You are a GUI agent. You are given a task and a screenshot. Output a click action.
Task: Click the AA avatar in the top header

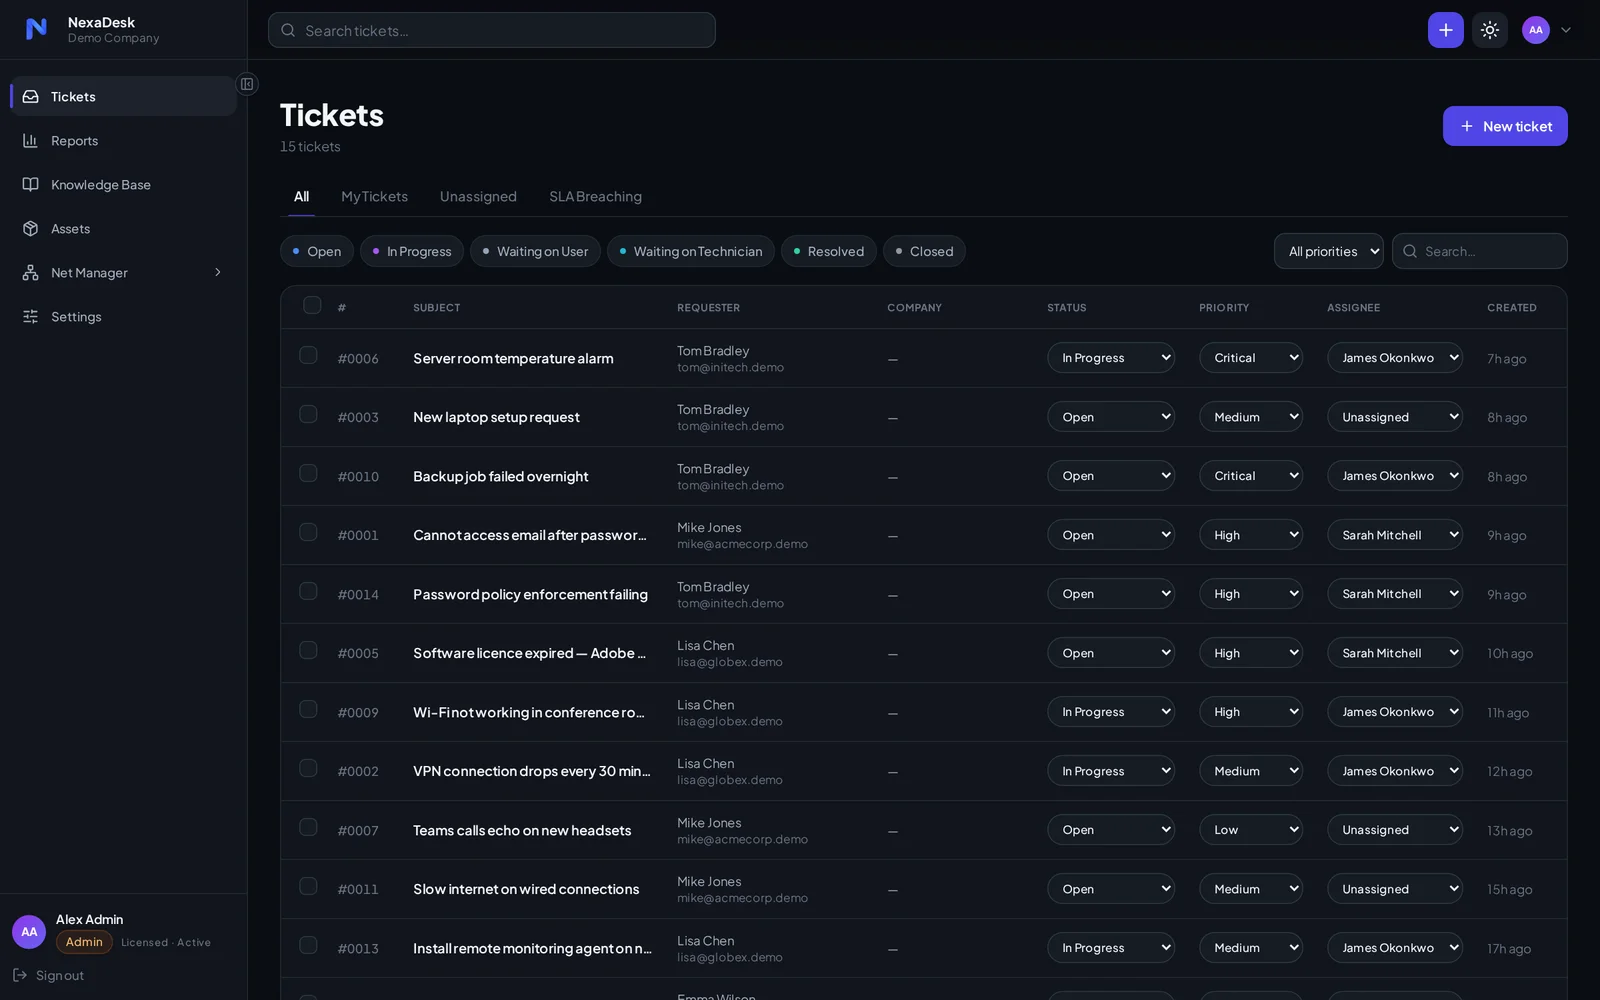pyautogui.click(x=1535, y=30)
